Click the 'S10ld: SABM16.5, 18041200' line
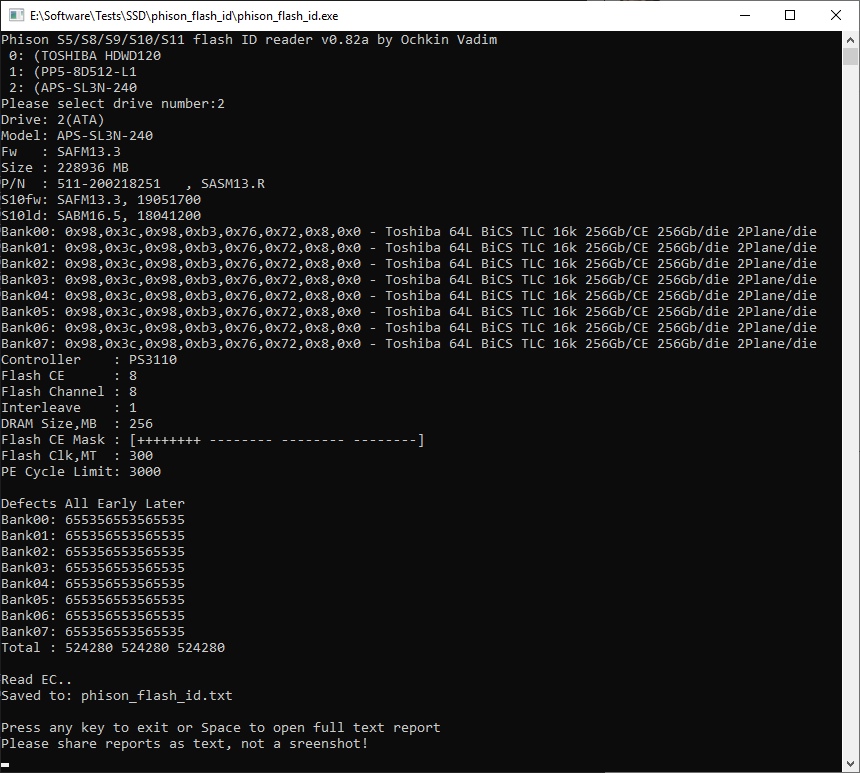The image size is (860, 773). click(101, 216)
